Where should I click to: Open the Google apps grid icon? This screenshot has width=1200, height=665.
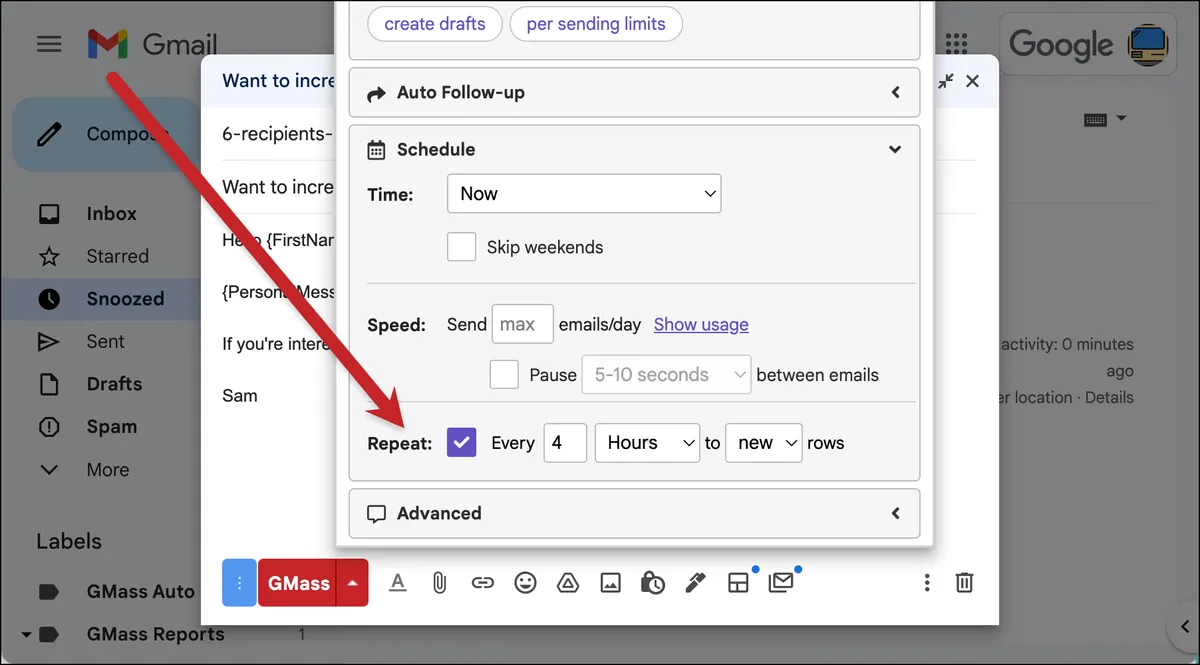point(957,44)
